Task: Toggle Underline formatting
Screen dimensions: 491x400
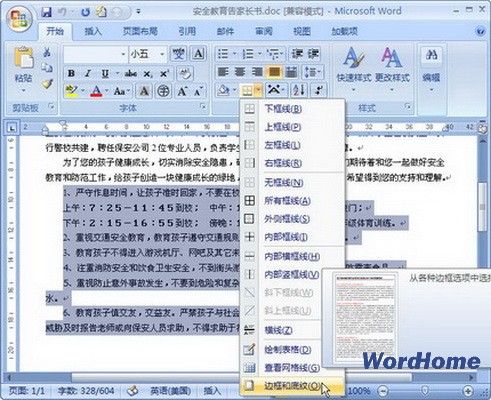Action: coord(105,73)
